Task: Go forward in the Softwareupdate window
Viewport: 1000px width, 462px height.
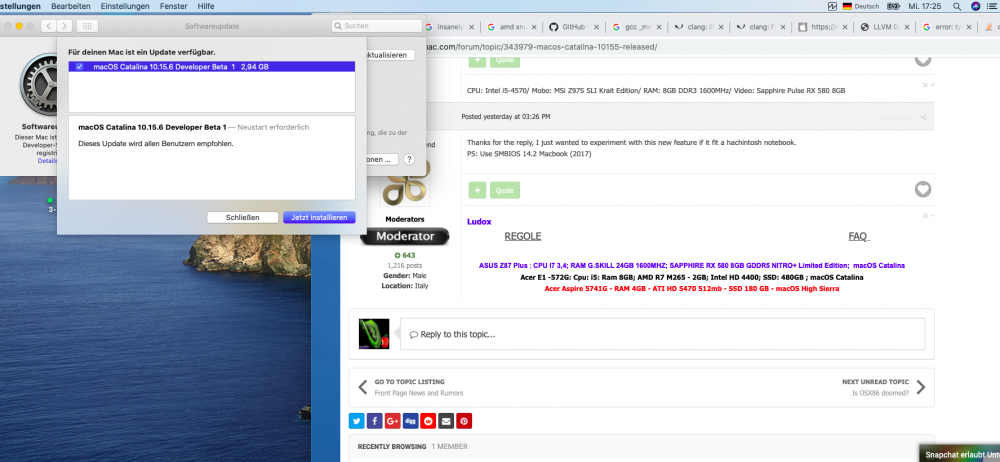Action: tap(64, 26)
